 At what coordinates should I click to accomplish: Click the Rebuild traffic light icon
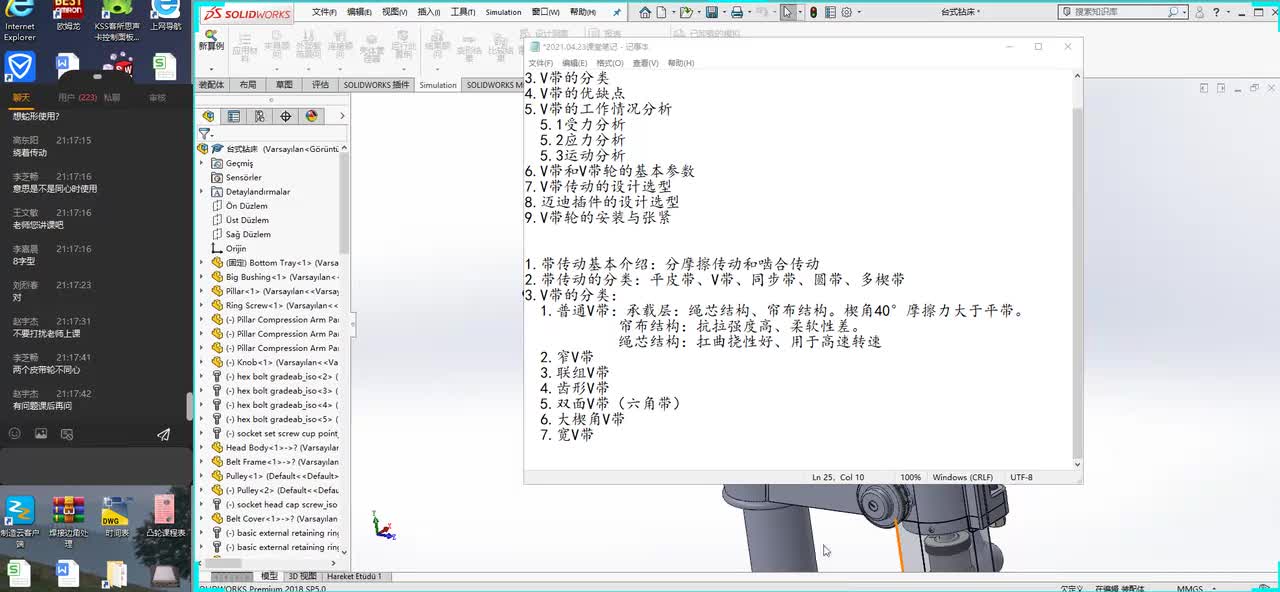coord(813,12)
